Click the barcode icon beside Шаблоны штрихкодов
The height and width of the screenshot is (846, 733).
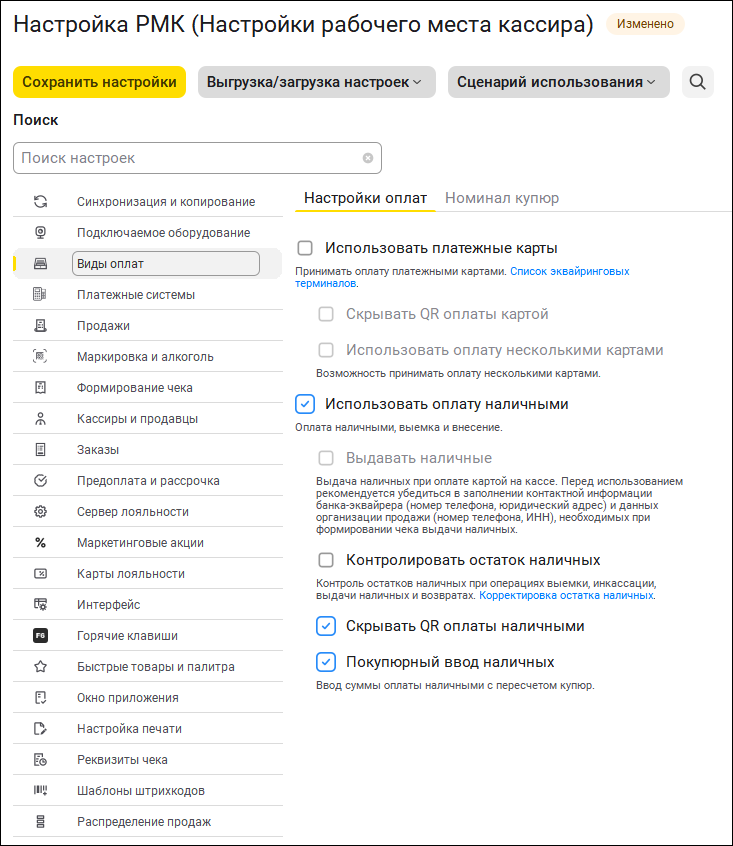[41, 791]
